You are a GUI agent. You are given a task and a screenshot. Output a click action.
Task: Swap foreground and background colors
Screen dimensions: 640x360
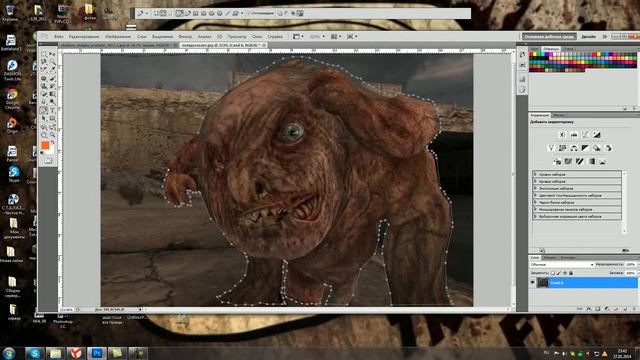(x=53, y=142)
